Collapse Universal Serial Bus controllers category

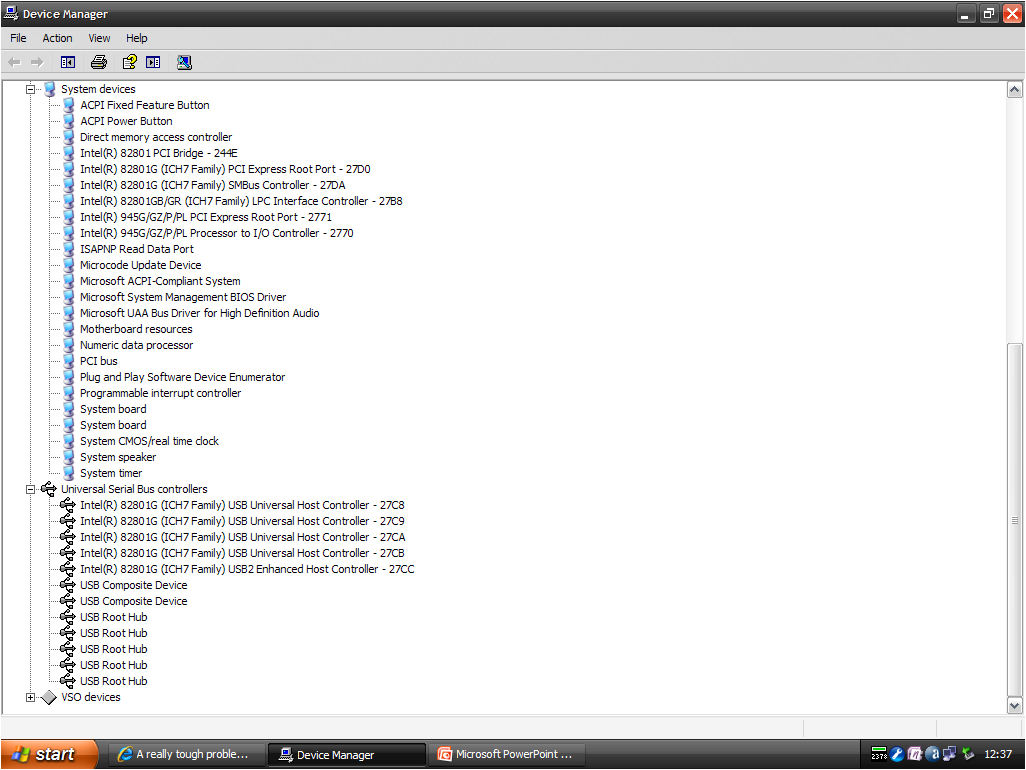[x=30, y=489]
